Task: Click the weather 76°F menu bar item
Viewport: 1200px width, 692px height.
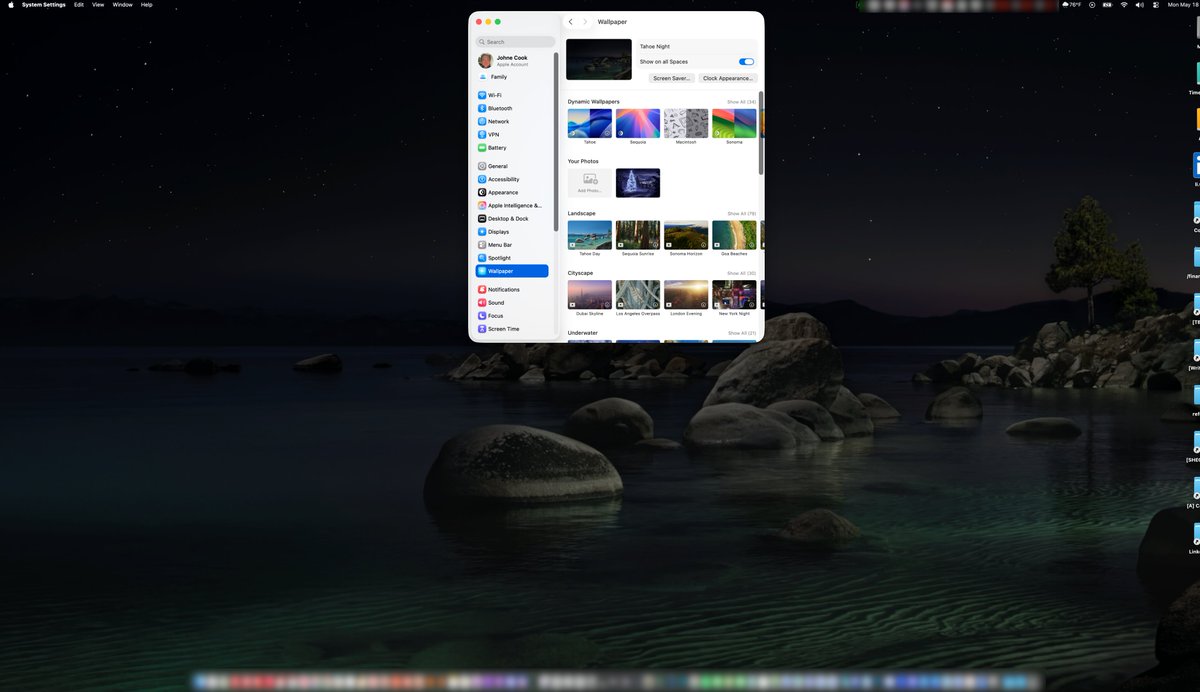Action: pyautogui.click(x=1071, y=5)
